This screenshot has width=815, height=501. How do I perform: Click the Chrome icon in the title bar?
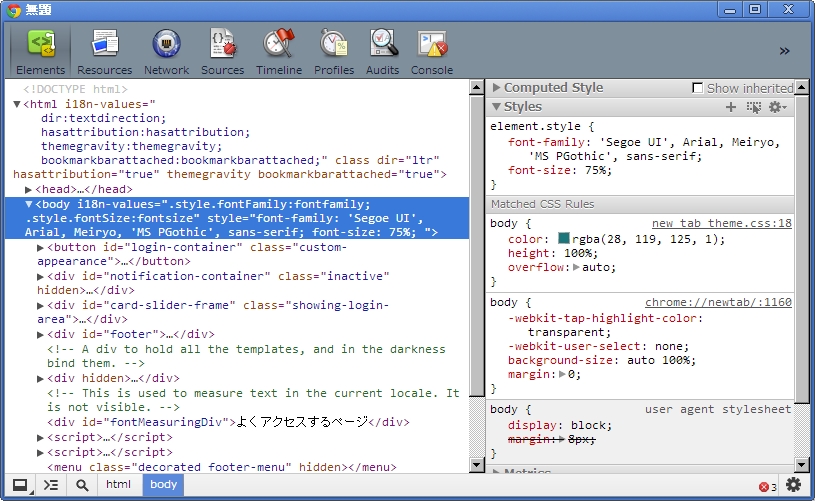(x=14, y=10)
